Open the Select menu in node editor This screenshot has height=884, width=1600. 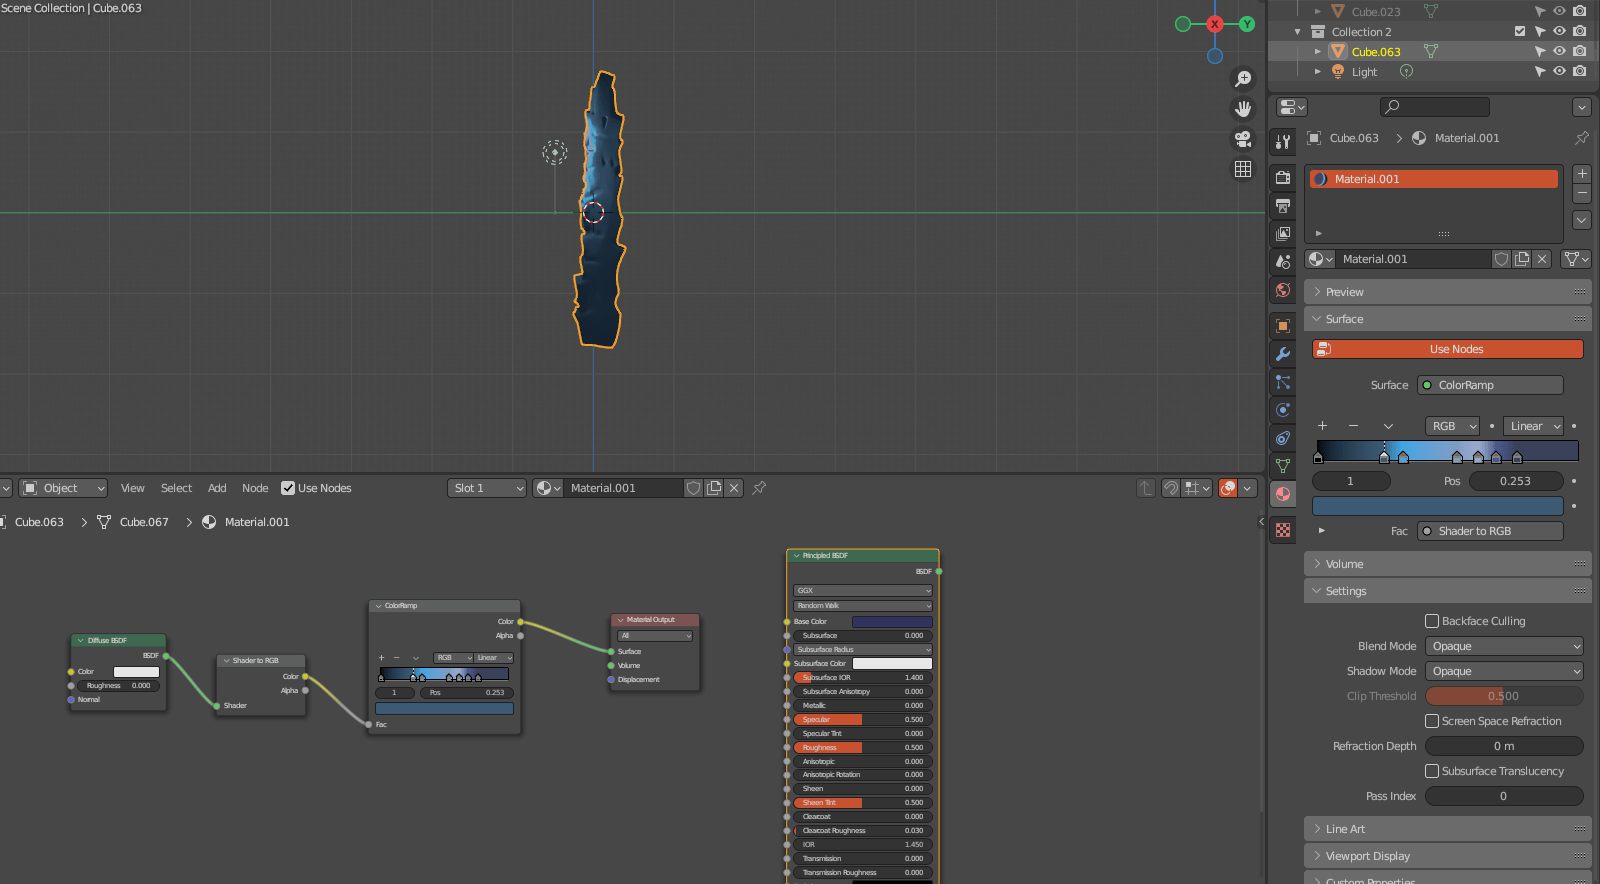(176, 488)
